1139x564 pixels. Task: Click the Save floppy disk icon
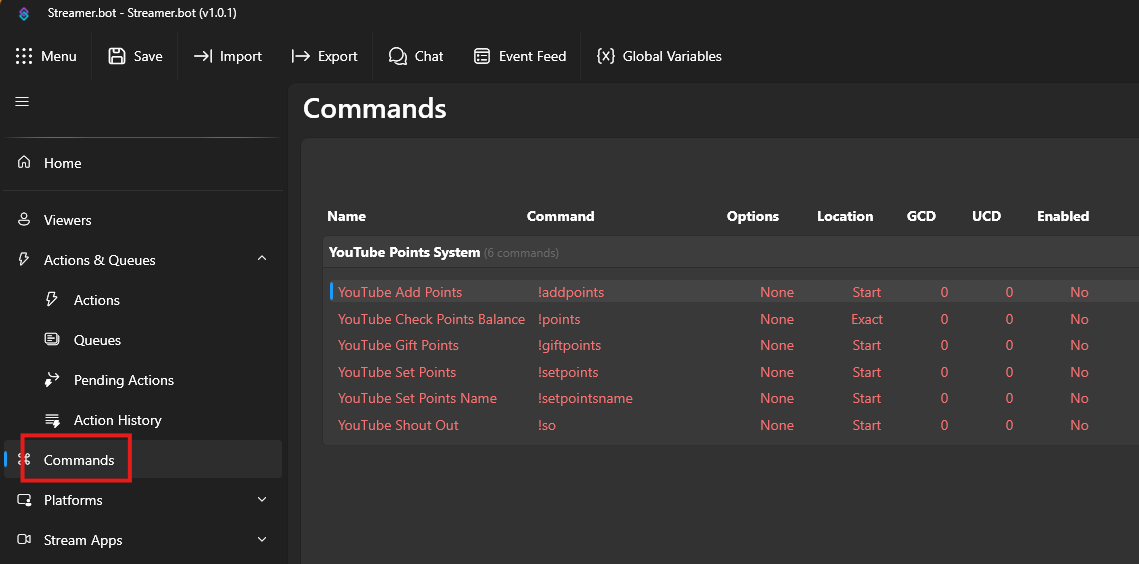tap(117, 56)
